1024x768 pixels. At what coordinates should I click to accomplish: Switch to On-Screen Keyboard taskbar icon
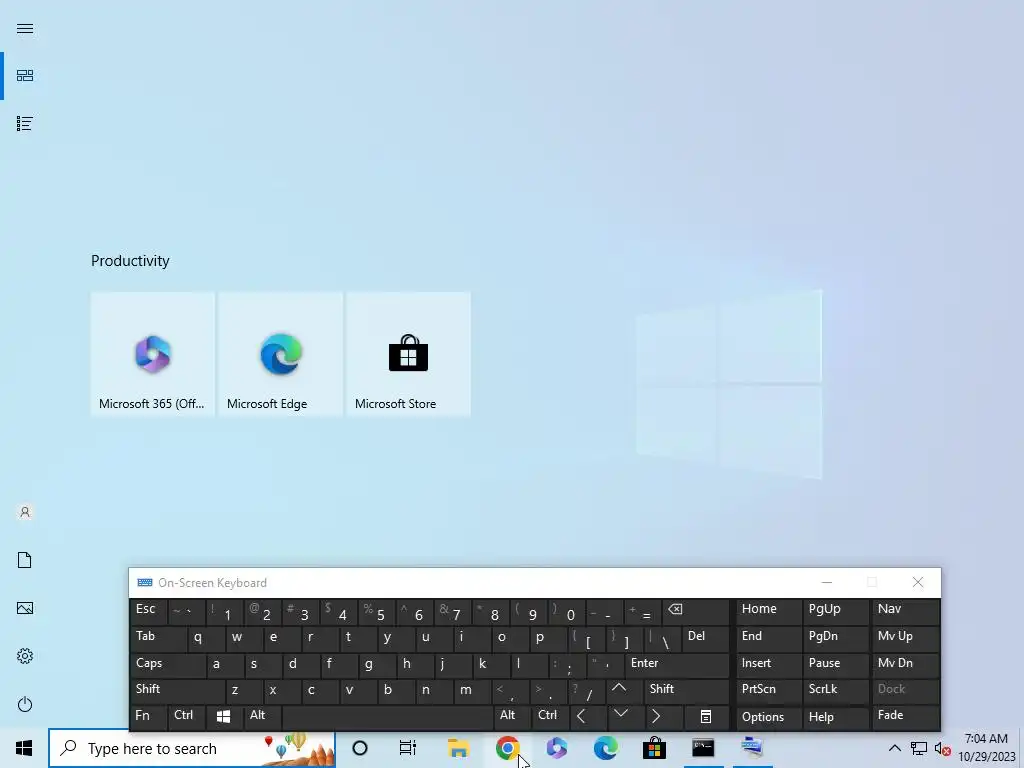pyautogui.click(x=752, y=748)
